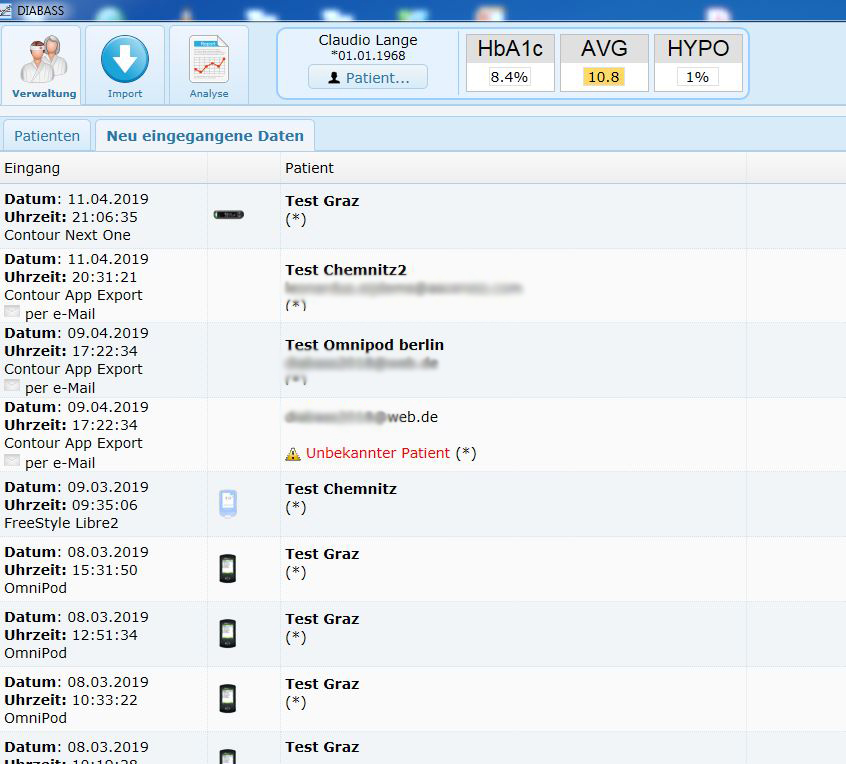
Task: Click the @web.de address above Unbekannter Patient
Action: [361, 417]
